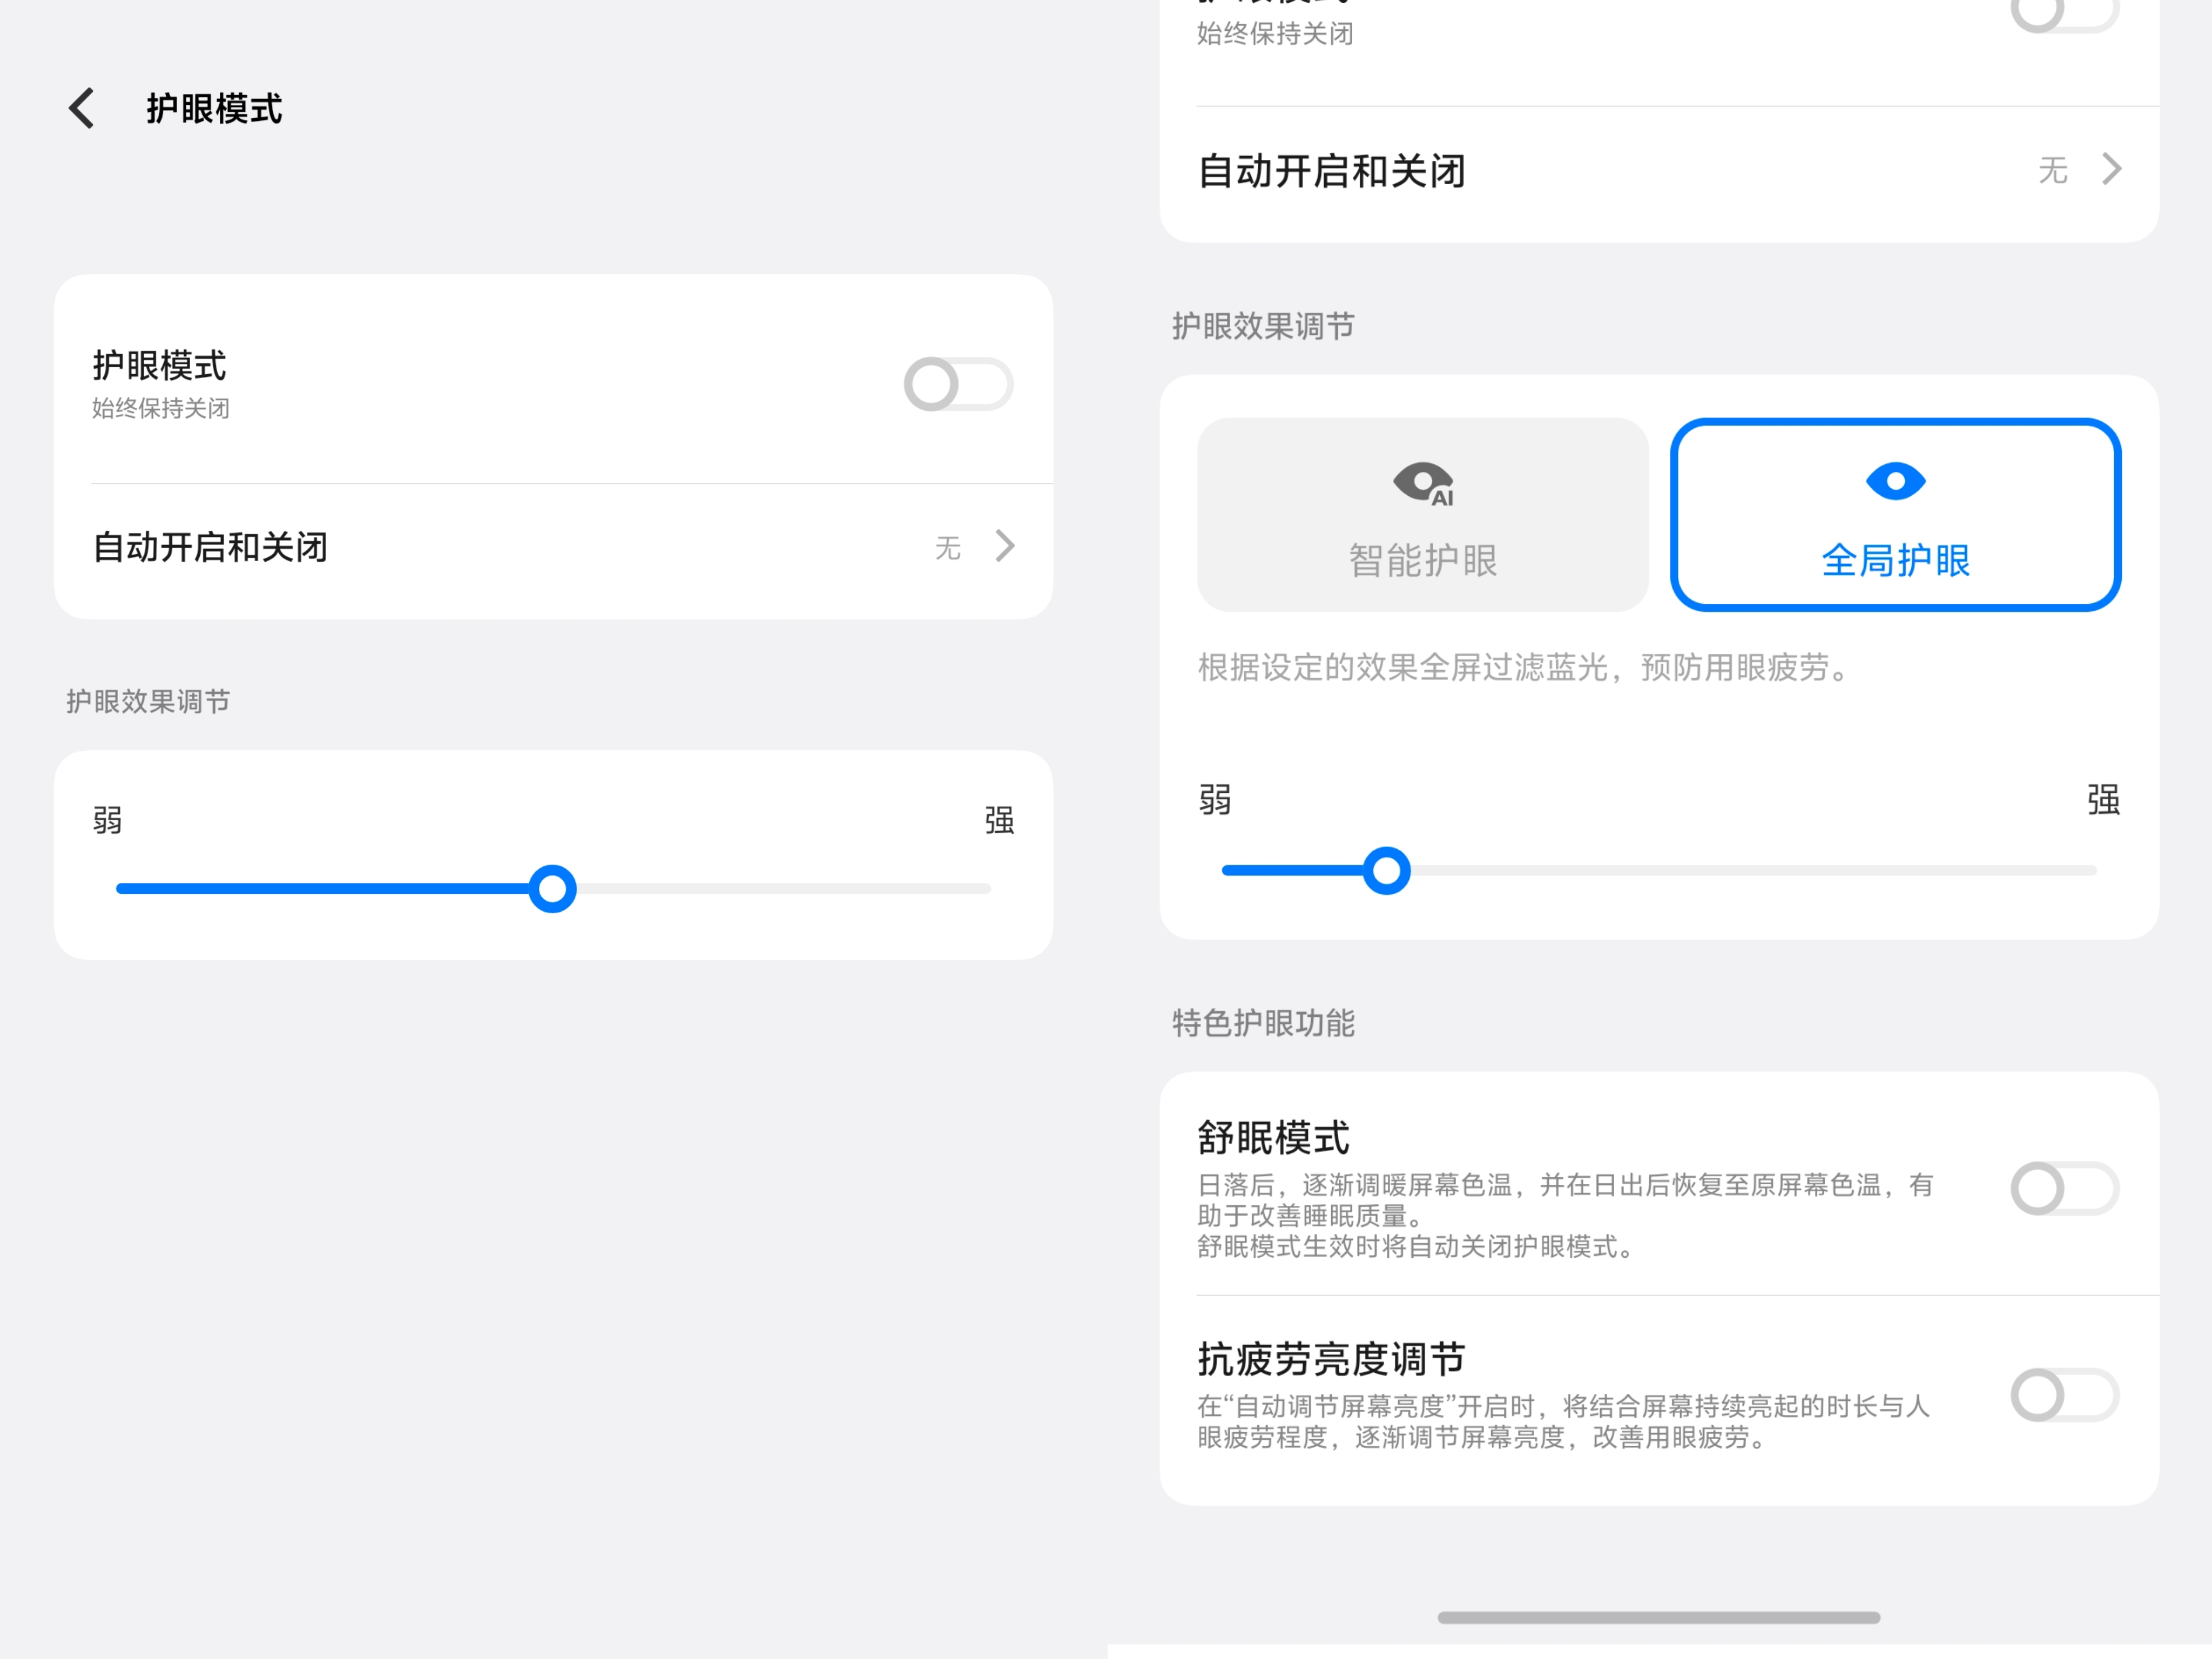Click 无 value in left 自动开启和关闭 row
Screen dimensions: 2212x1659
click(x=947, y=547)
